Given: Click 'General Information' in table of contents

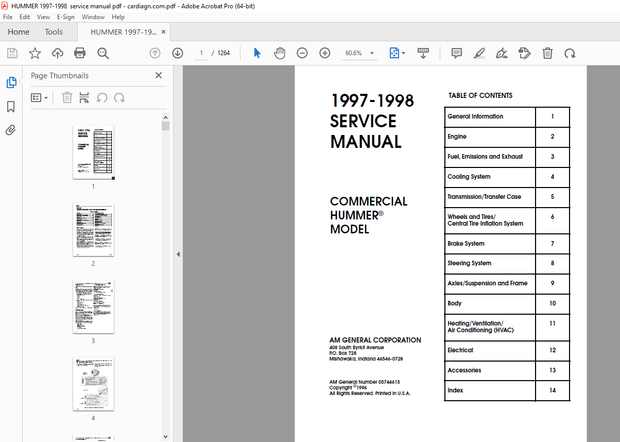Looking at the screenshot, I should pyautogui.click(x=475, y=116).
